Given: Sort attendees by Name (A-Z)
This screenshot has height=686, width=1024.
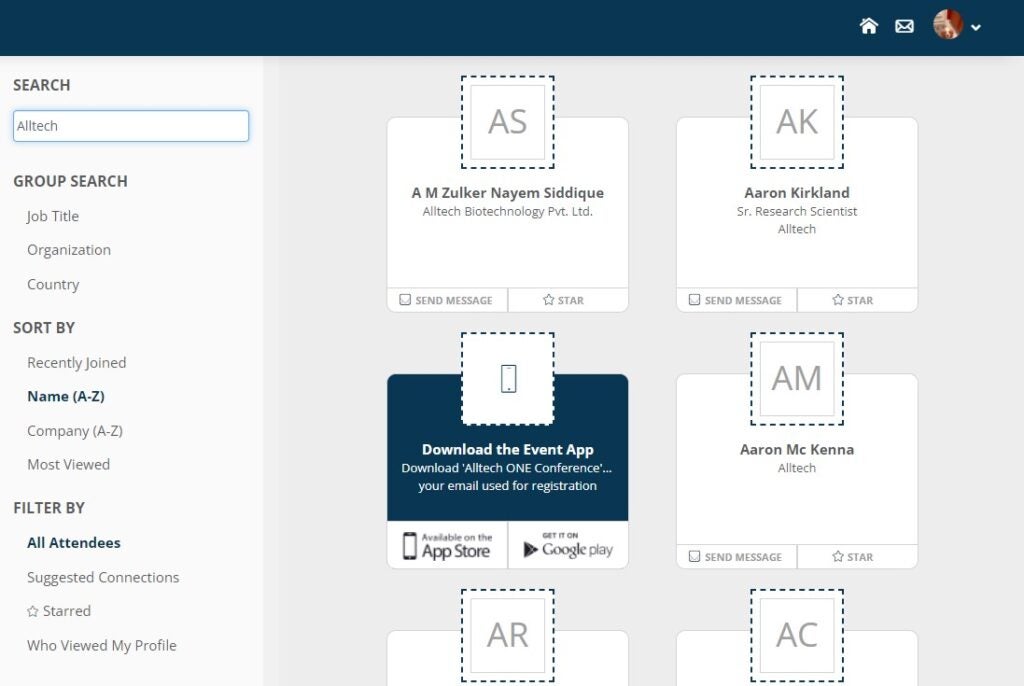Looking at the screenshot, I should click(65, 397).
